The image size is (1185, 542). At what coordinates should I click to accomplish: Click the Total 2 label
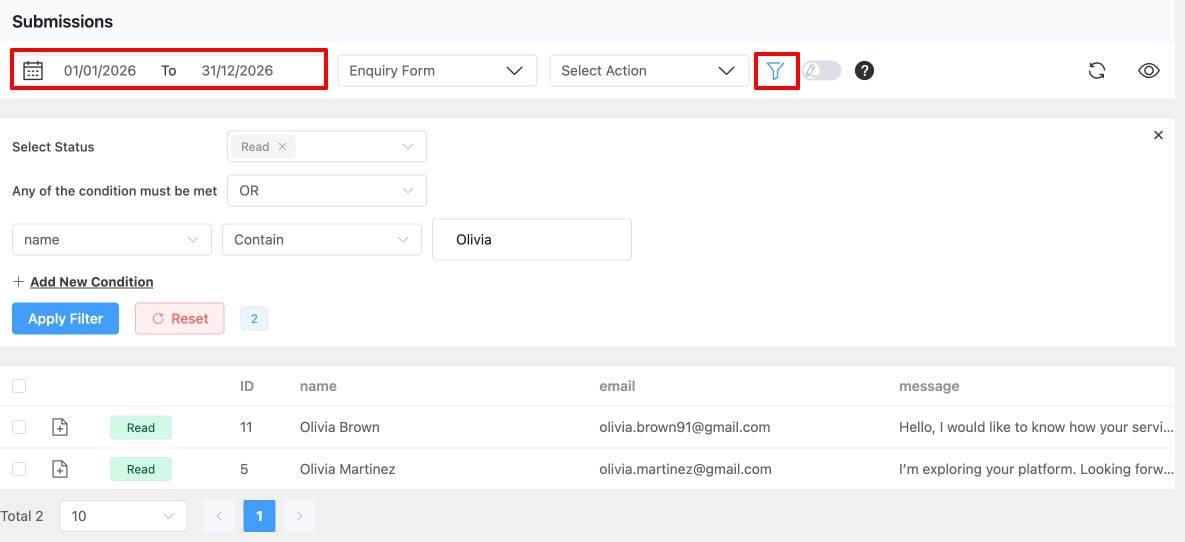click(x=22, y=516)
